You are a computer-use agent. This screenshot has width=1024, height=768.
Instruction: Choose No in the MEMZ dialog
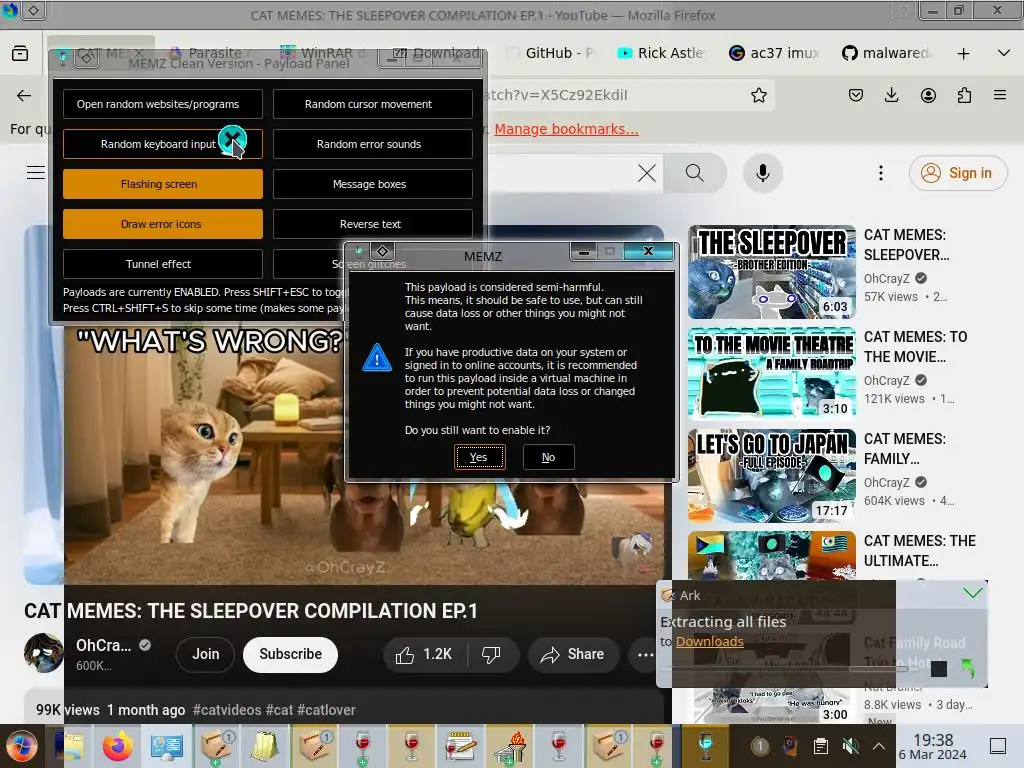click(x=549, y=457)
